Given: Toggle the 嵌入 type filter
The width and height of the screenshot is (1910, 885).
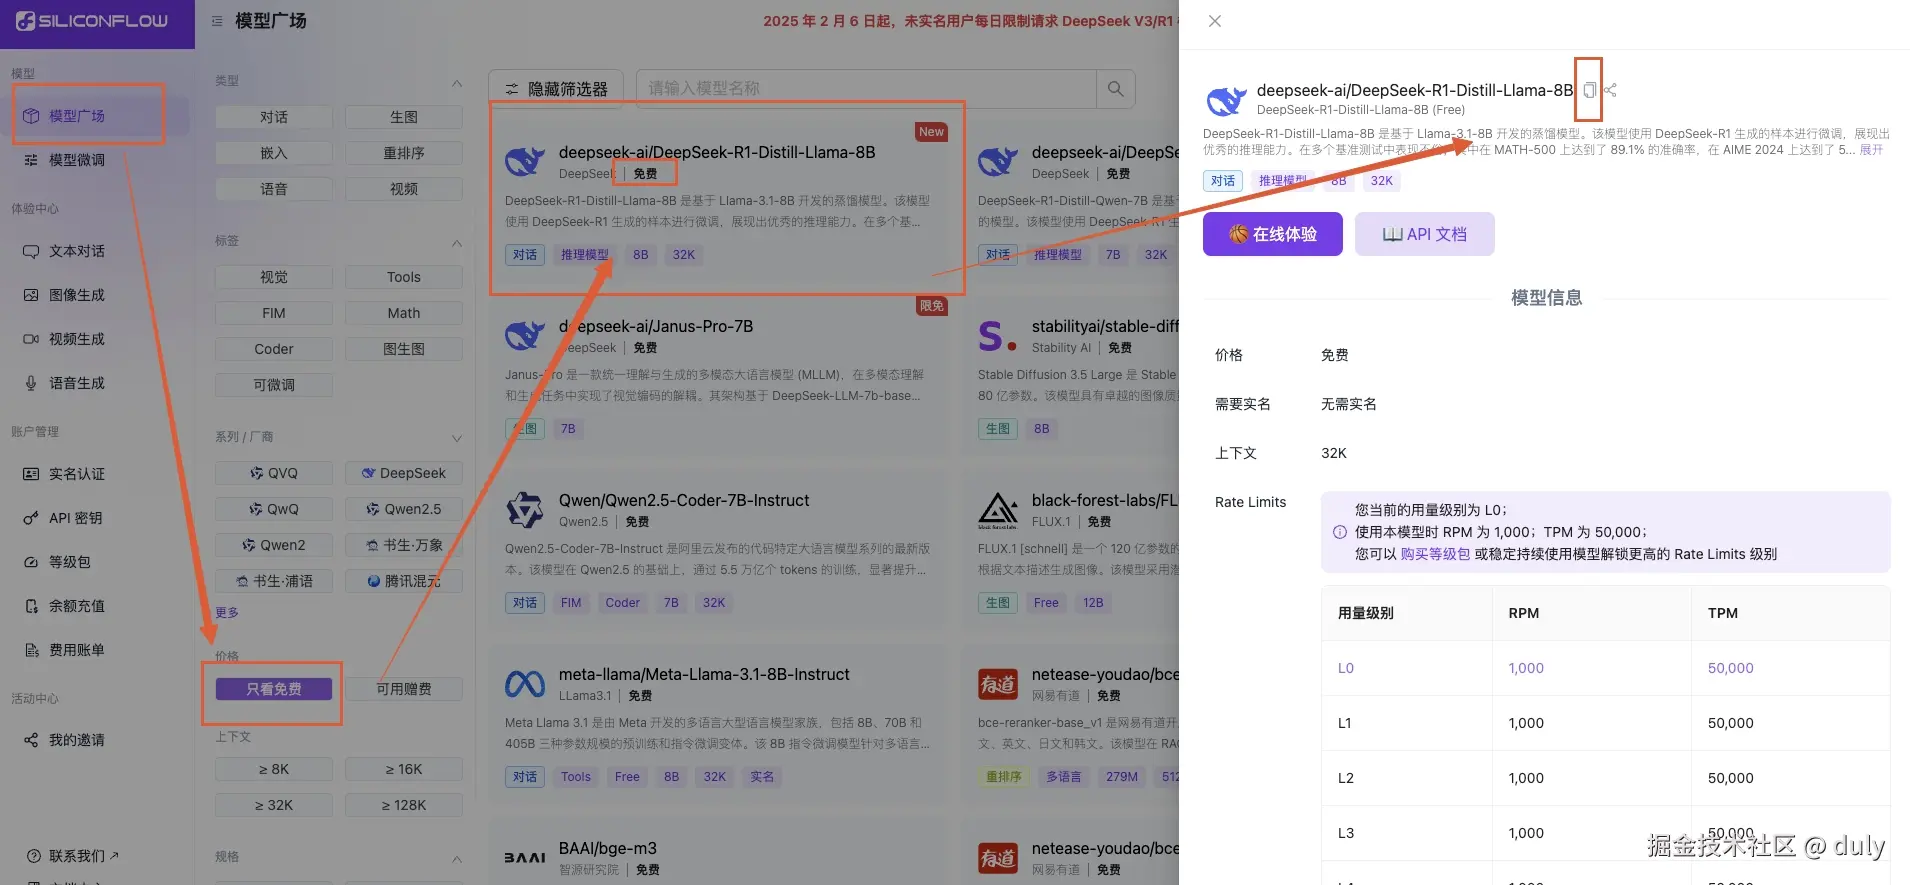Looking at the screenshot, I should [x=274, y=153].
